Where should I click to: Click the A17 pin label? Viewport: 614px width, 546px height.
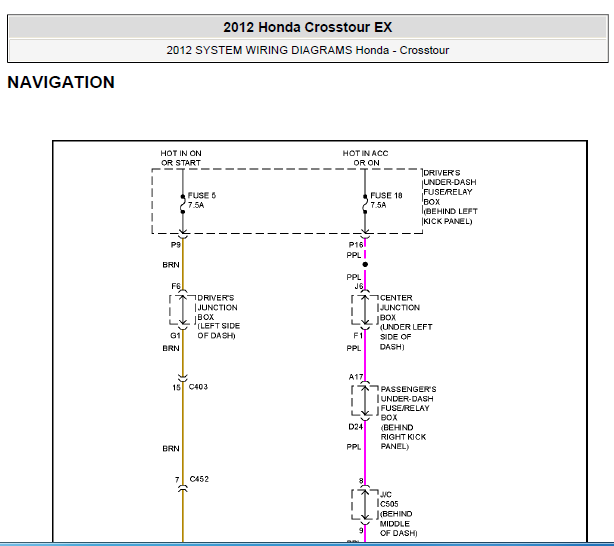tap(356, 377)
